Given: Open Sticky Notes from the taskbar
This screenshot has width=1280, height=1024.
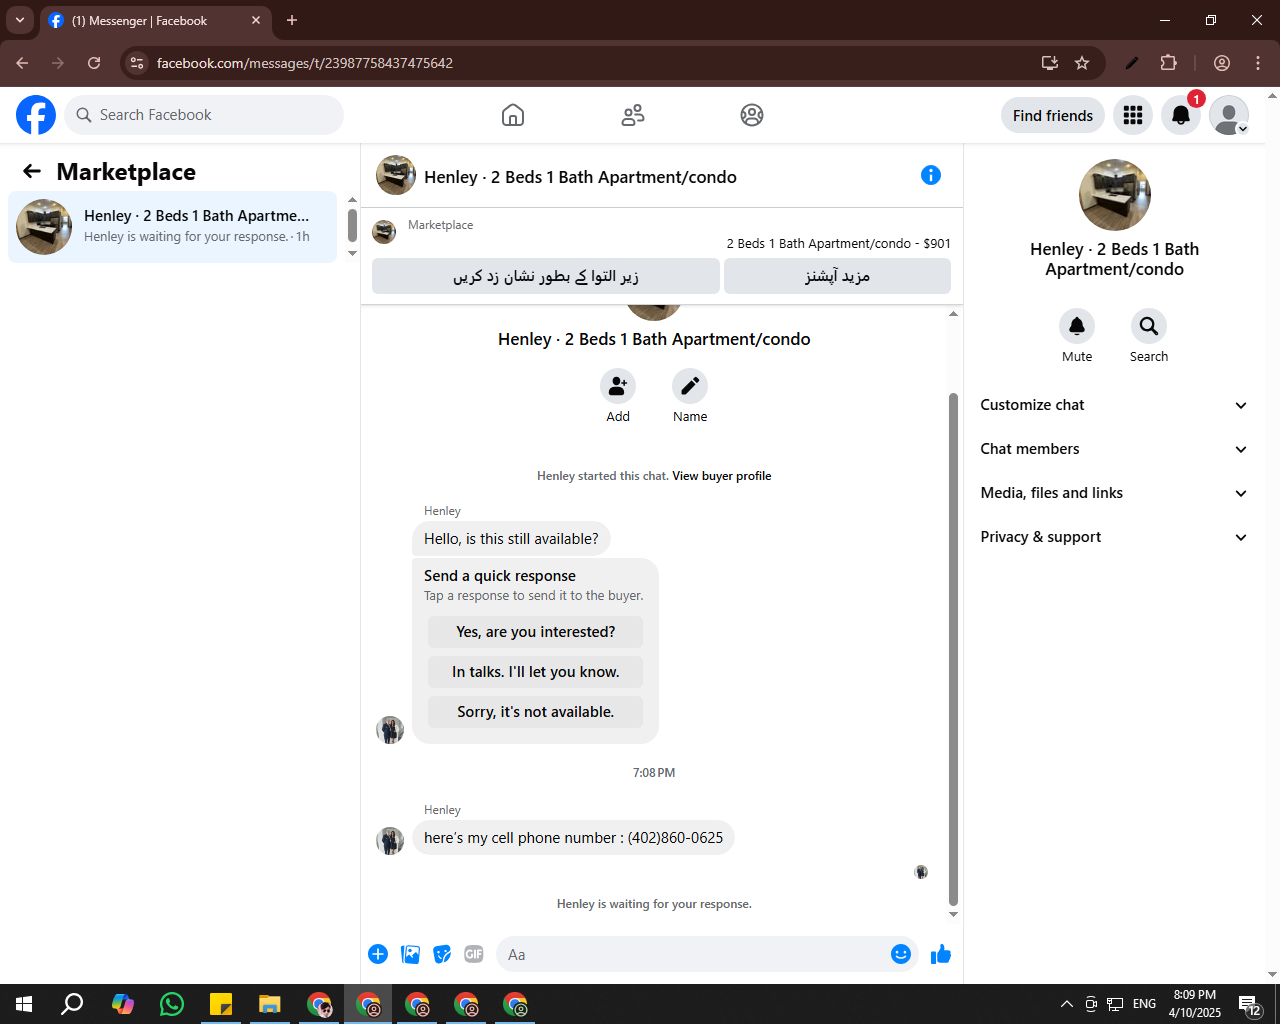Looking at the screenshot, I should (221, 1004).
